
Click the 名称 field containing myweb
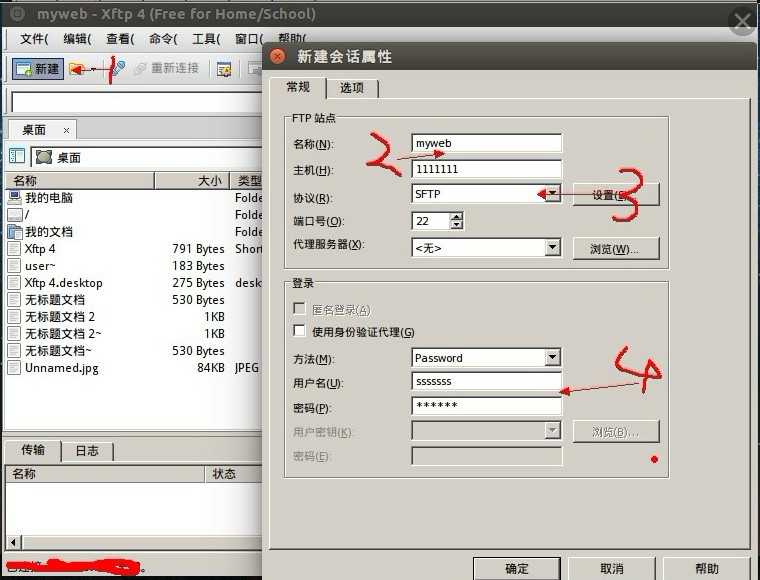point(487,143)
